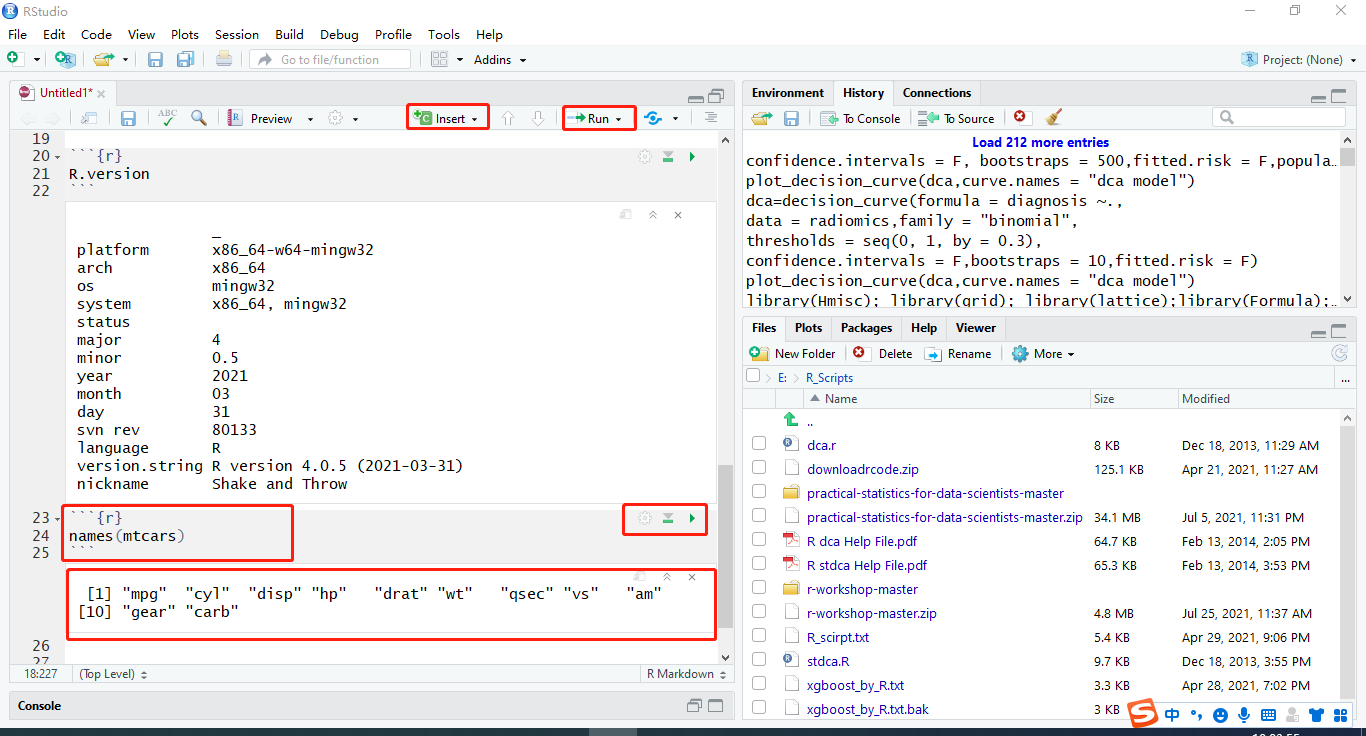1366x736 pixels.
Task: Click the Find/Replace magnifier icon
Action: [198, 117]
